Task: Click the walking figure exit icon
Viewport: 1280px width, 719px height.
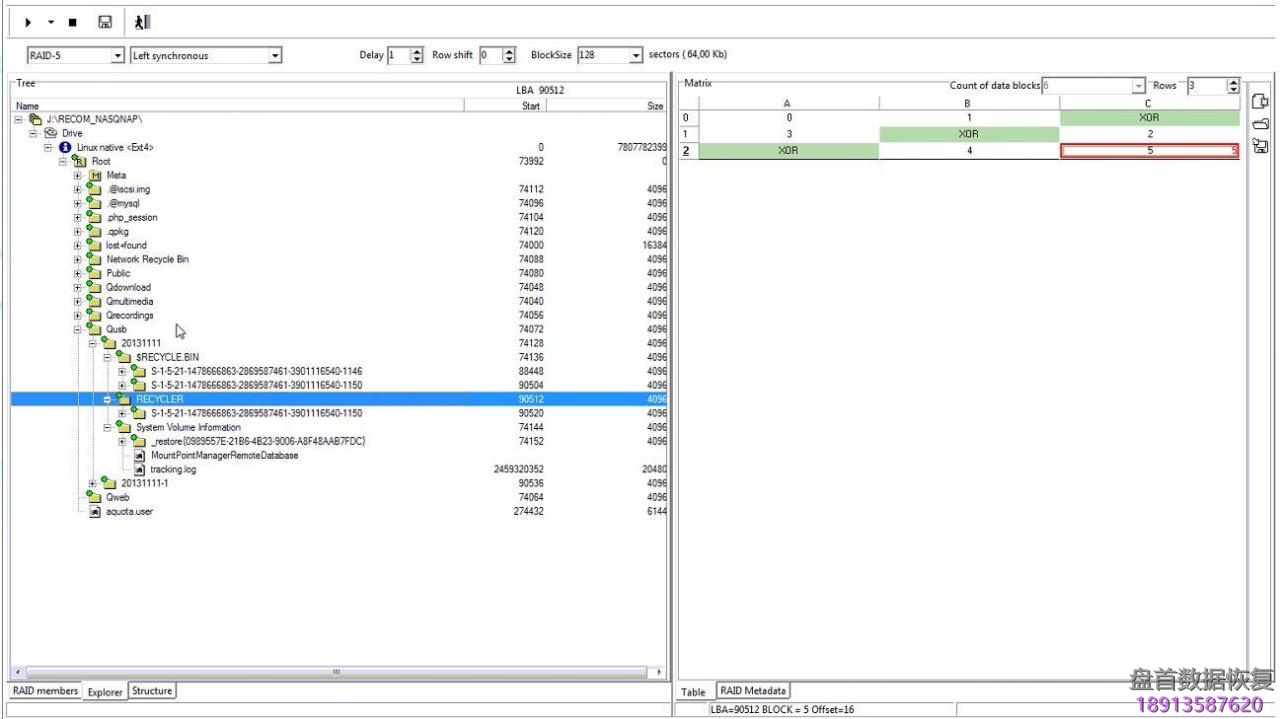Action: coord(142,22)
